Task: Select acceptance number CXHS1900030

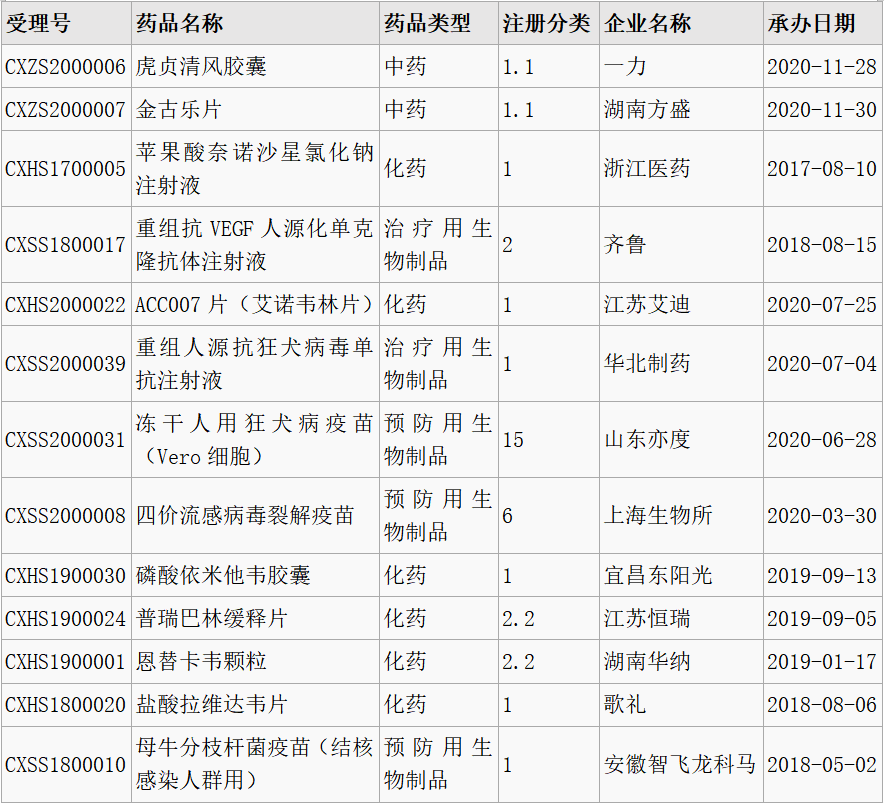Action: 65,576
